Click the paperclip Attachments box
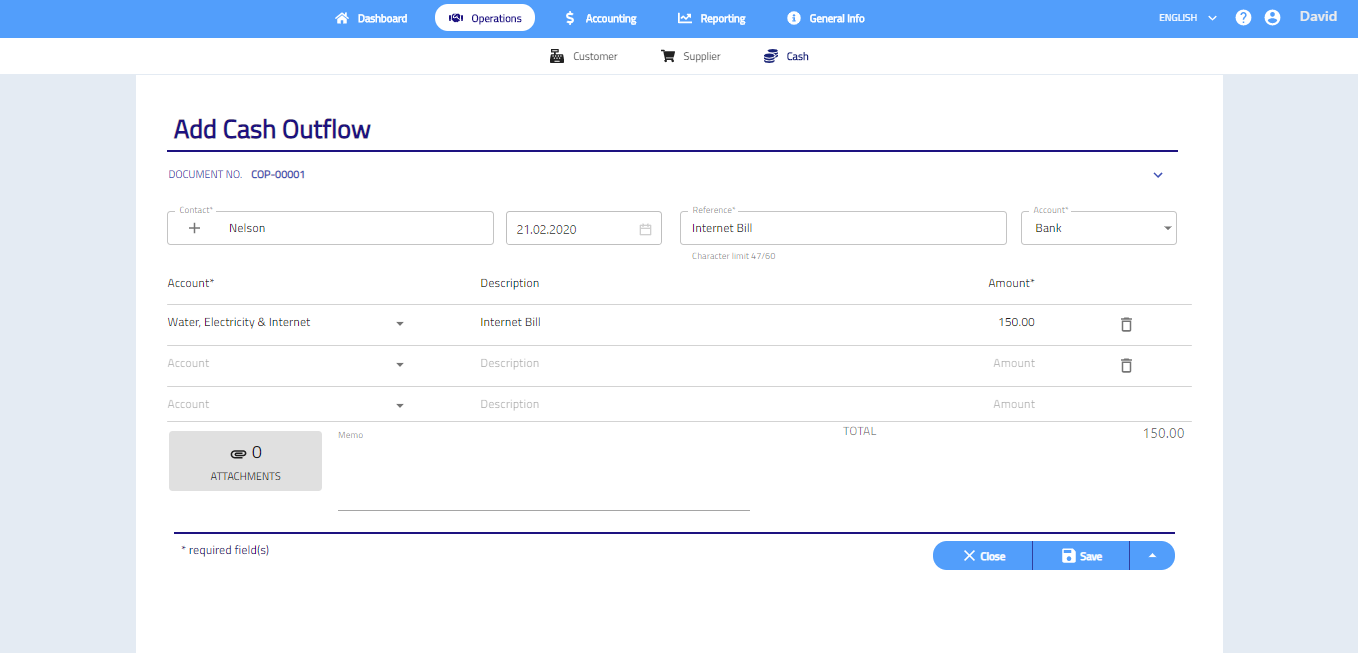The width and height of the screenshot is (1358, 653). pyautogui.click(x=245, y=461)
